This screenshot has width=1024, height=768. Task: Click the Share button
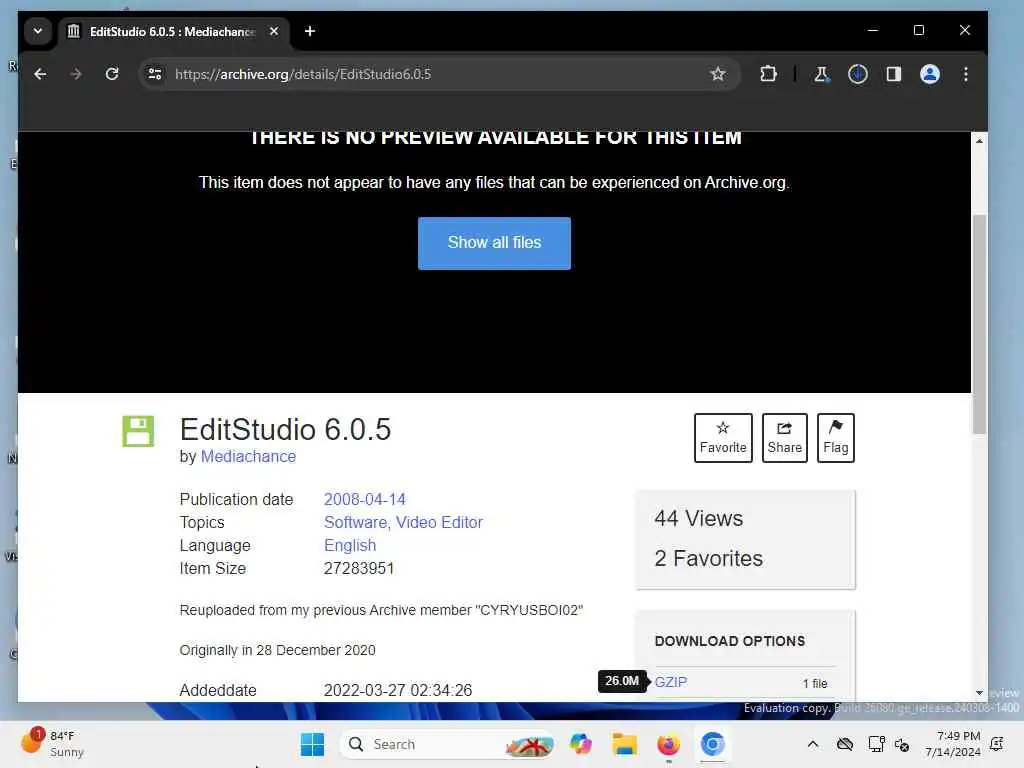(784, 438)
